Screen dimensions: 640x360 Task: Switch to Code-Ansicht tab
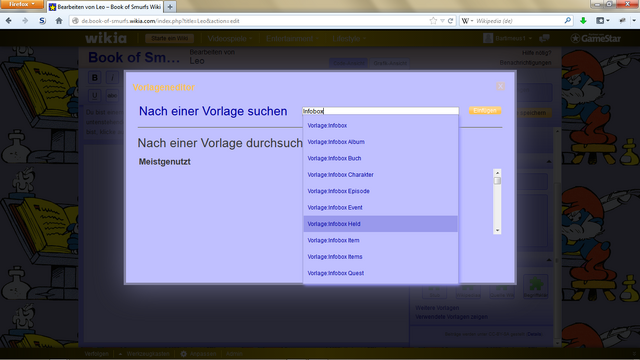[x=349, y=63]
